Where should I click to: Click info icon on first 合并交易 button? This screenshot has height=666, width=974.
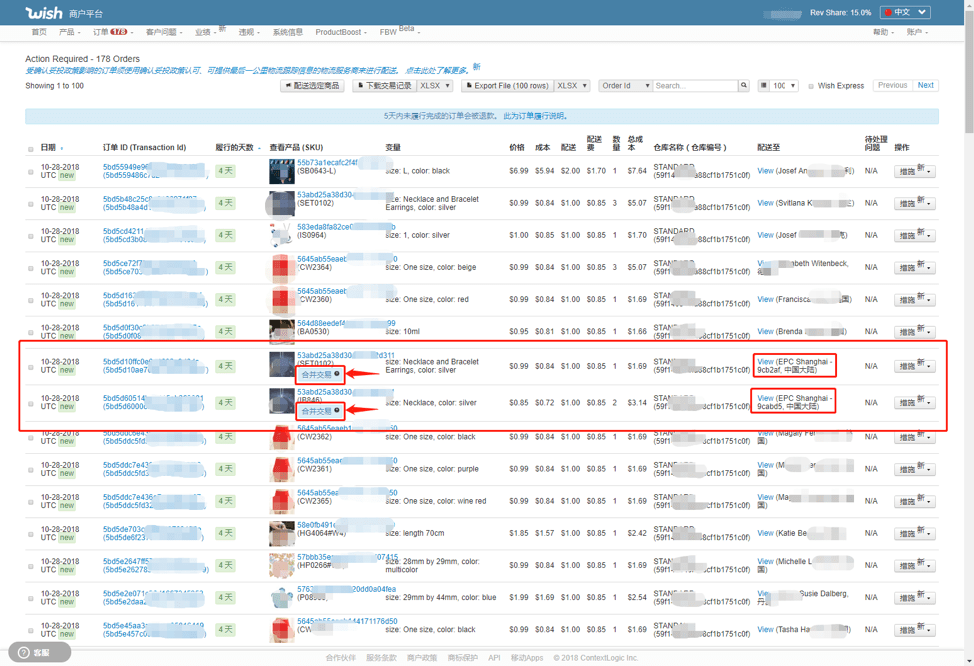[x=337, y=374]
